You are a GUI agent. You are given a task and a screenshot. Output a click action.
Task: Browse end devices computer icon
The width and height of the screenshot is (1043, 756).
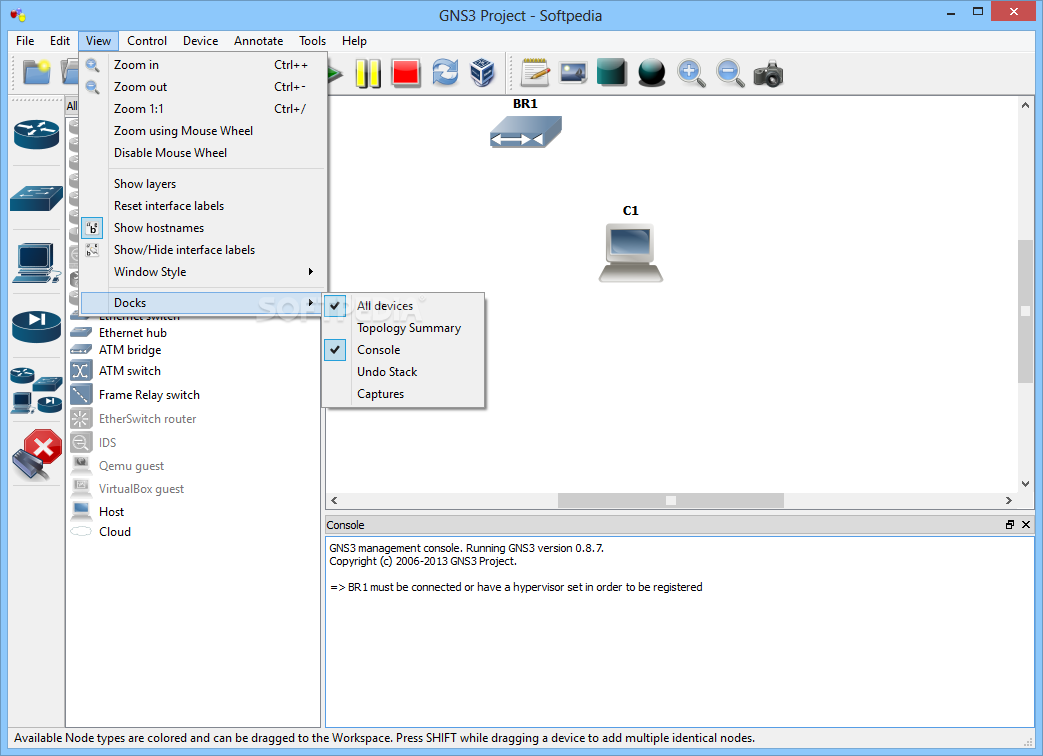tap(35, 263)
